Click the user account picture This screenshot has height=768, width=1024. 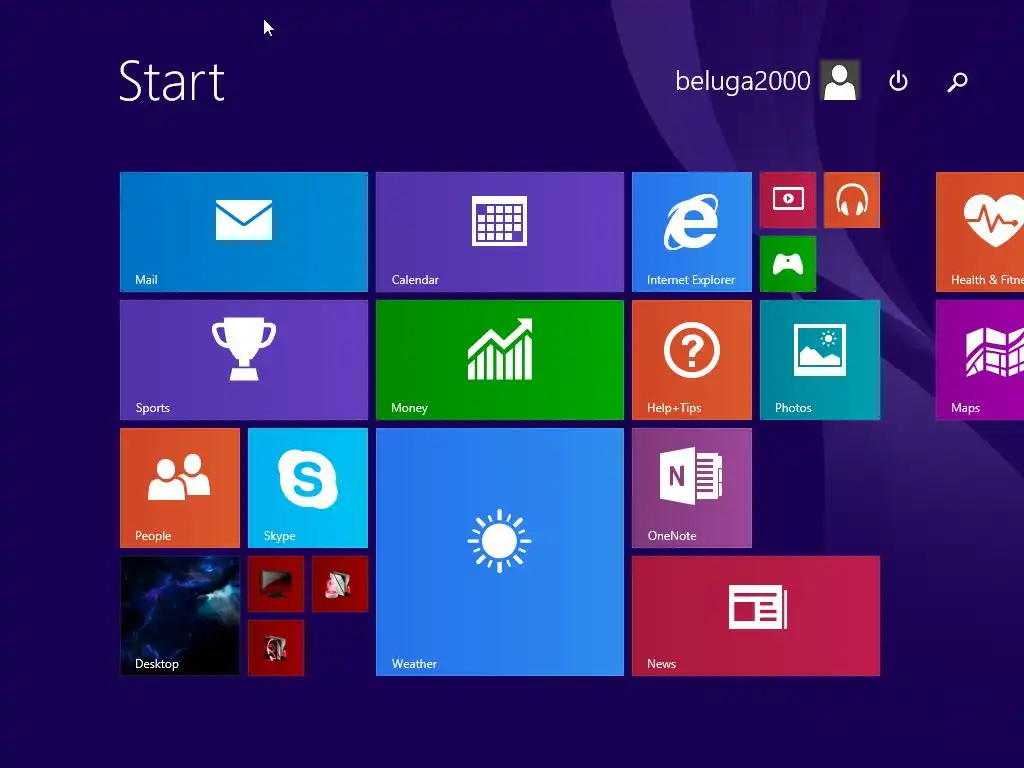click(x=840, y=81)
